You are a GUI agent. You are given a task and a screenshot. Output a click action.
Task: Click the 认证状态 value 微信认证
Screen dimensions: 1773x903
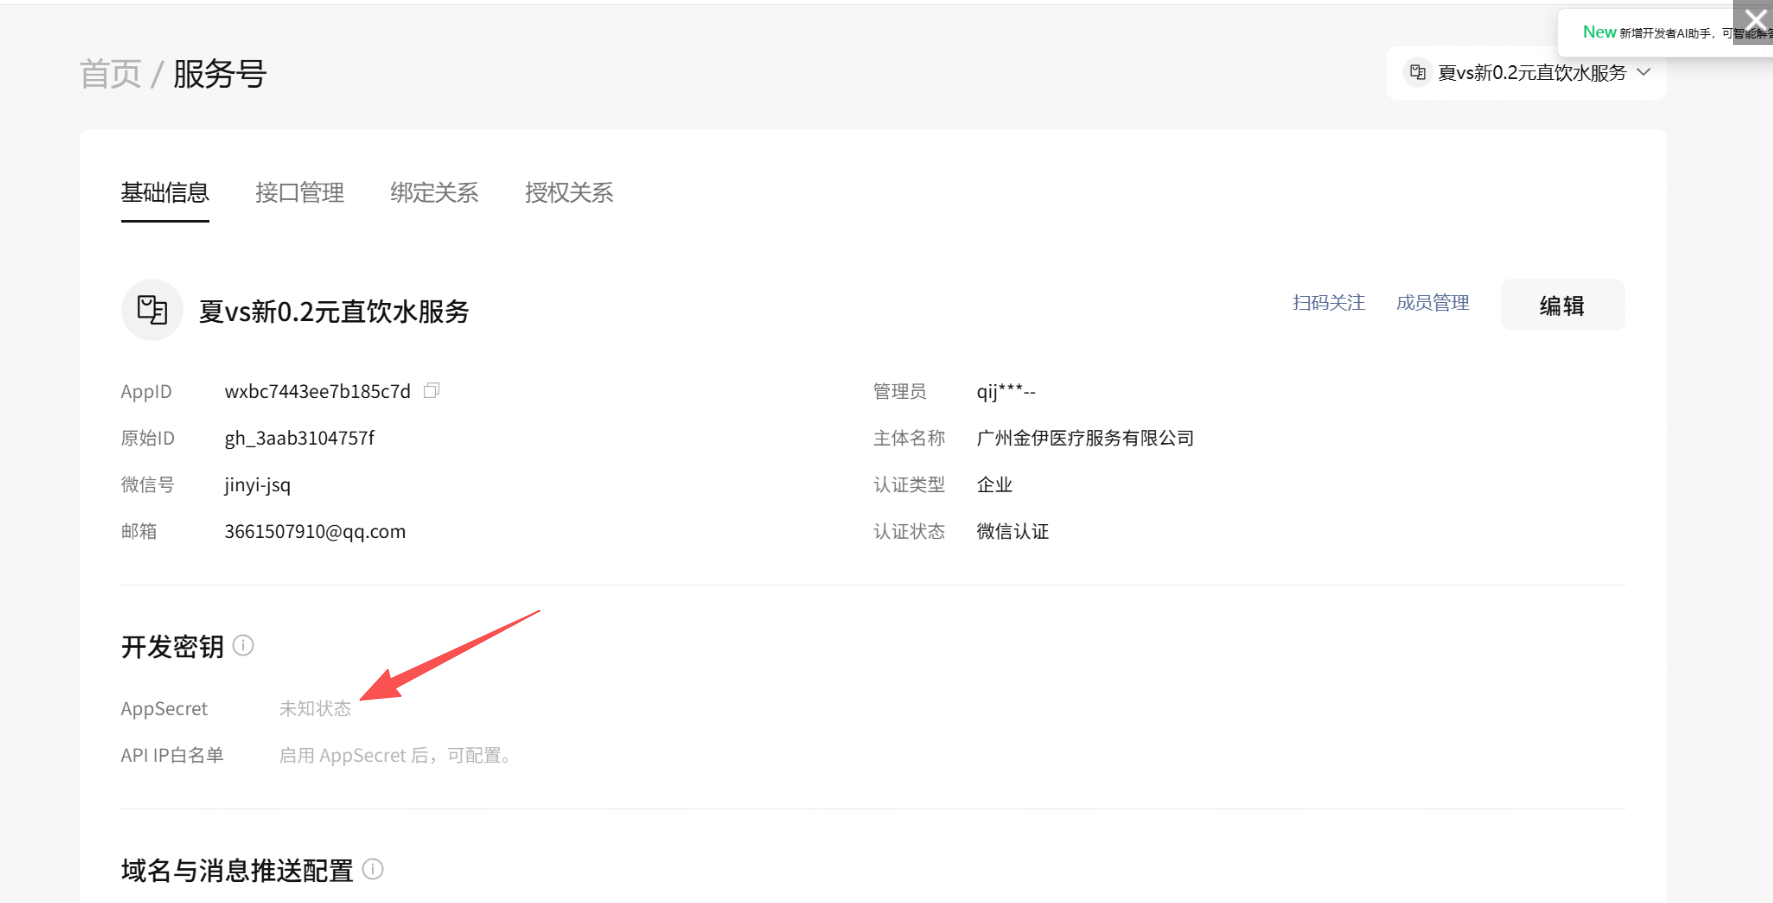click(x=1012, y=531)
